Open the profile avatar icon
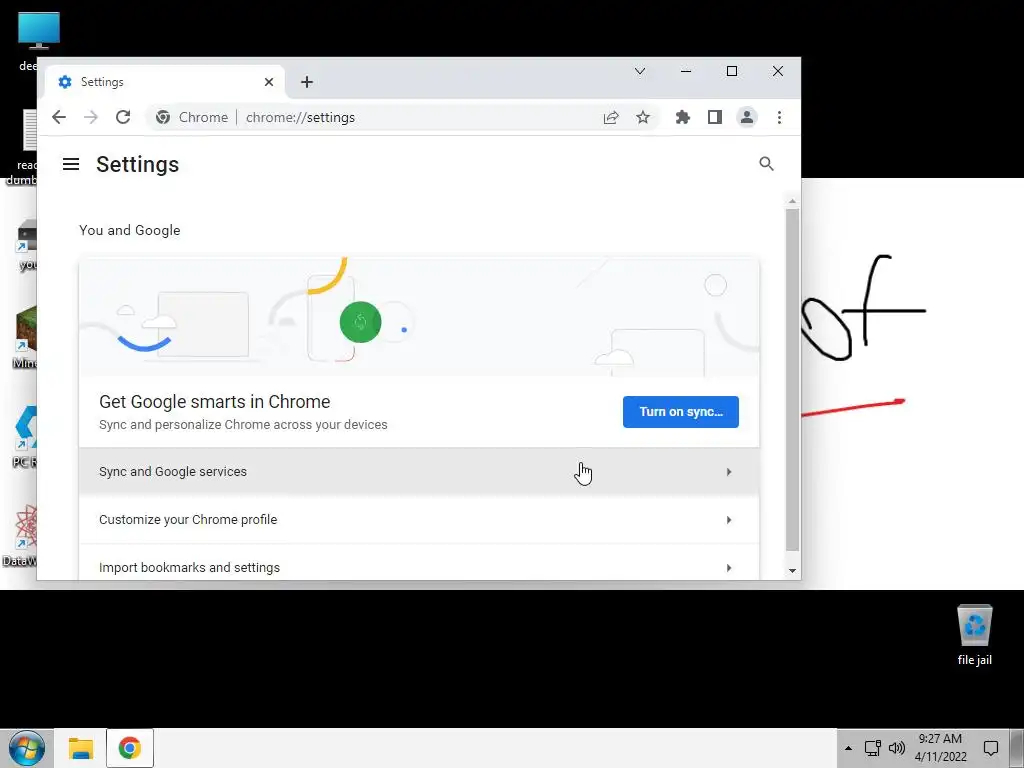 pos(746,118)
